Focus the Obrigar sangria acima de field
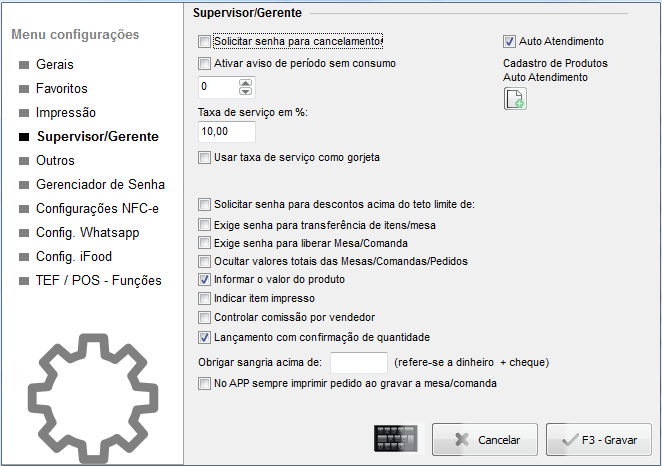The height and width of the screenshot is (466, 662). tap(359, 363)
